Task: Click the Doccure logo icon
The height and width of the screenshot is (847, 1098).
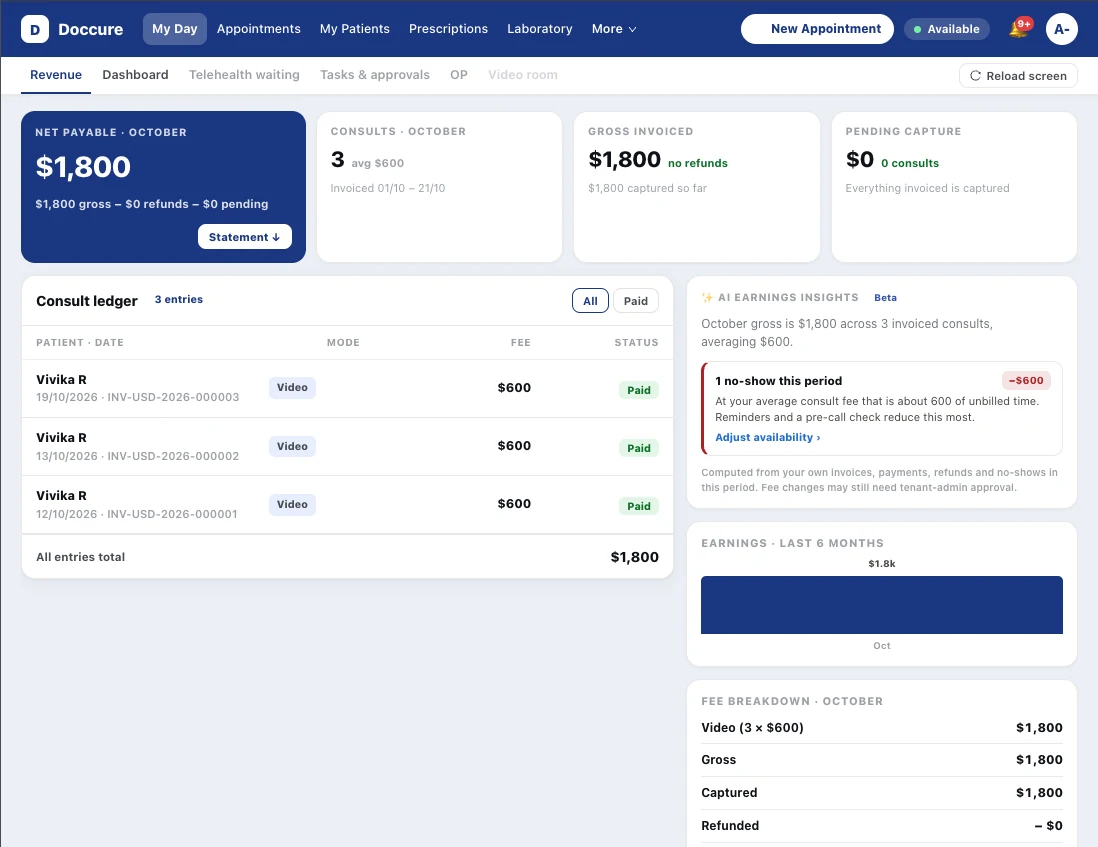Action: (x=35, y=29)
